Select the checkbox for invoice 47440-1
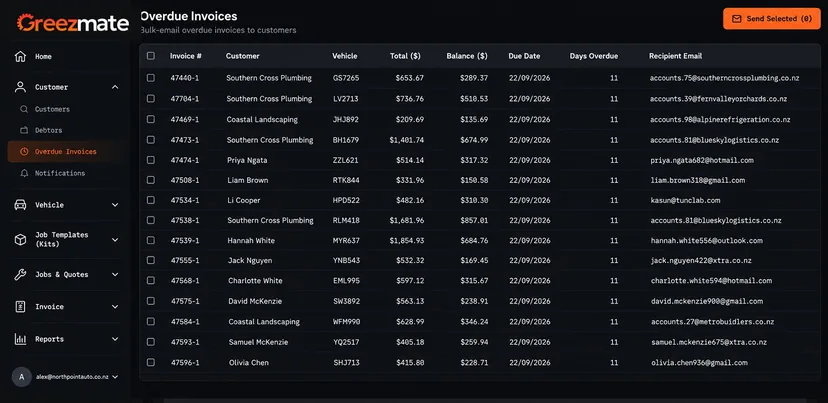This screenshot has width=828, height=403. [151, 78]
